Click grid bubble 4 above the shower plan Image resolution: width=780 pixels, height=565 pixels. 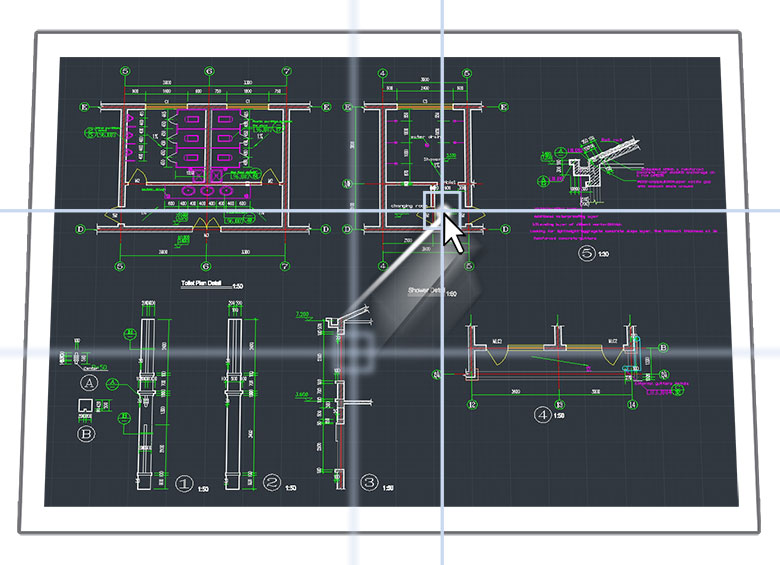pyautogui.click(x=382, y=73)
